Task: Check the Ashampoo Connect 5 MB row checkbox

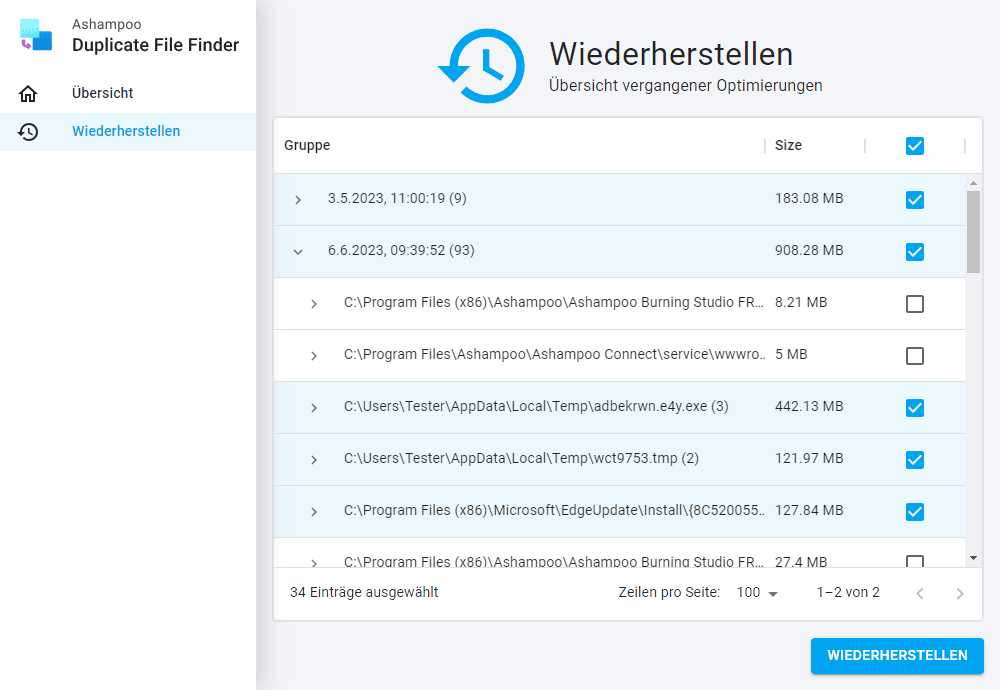Action: pyautogui.click(x=915, y=356)
